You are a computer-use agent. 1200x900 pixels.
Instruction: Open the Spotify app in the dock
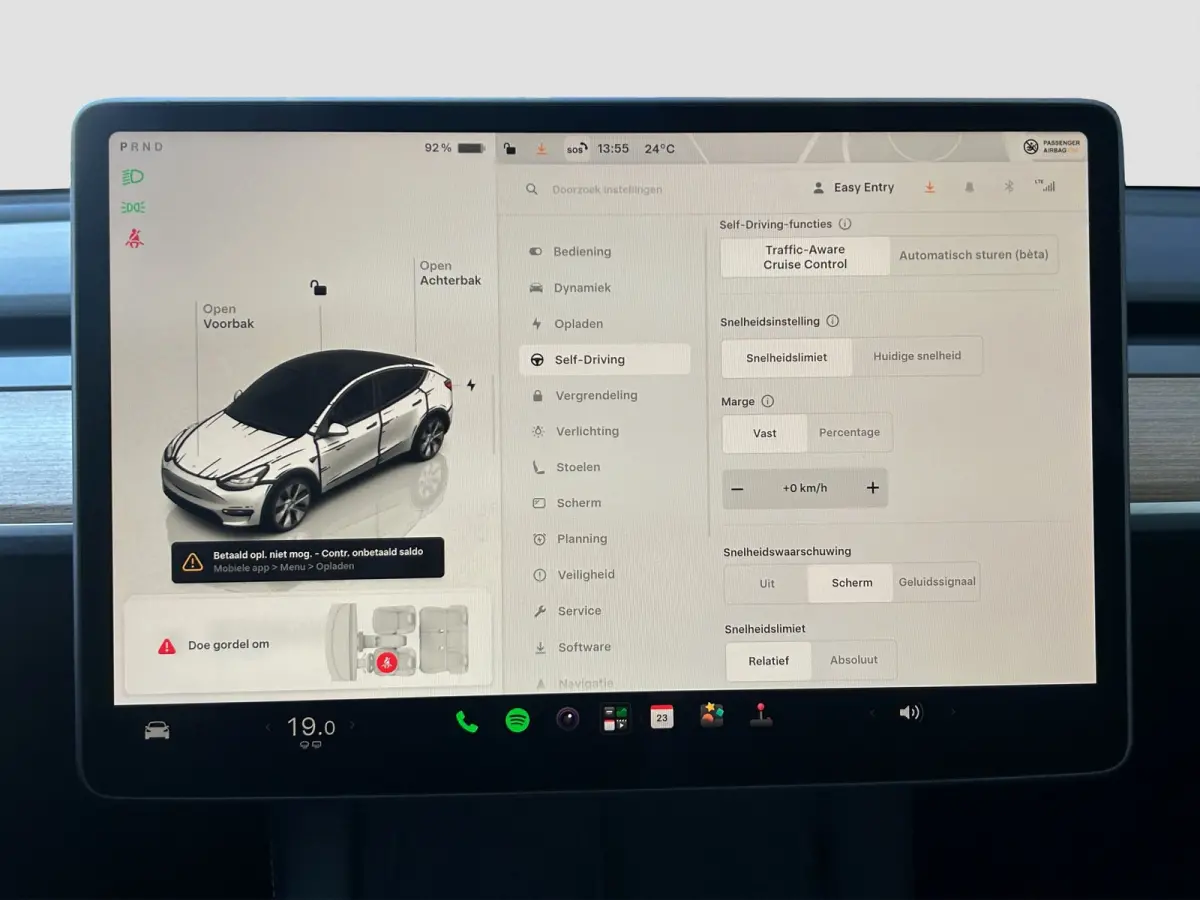pos(517,720)
